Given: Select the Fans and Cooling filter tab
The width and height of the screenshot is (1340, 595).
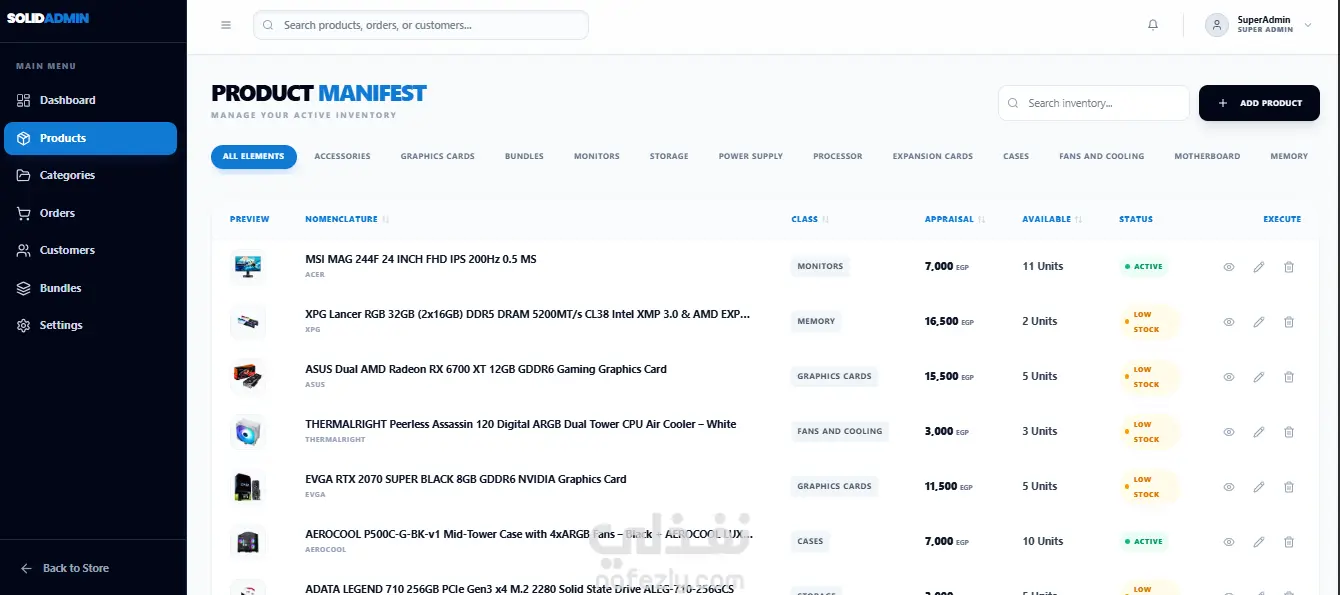Looking at the screenshot, I should pos(1101,156).
